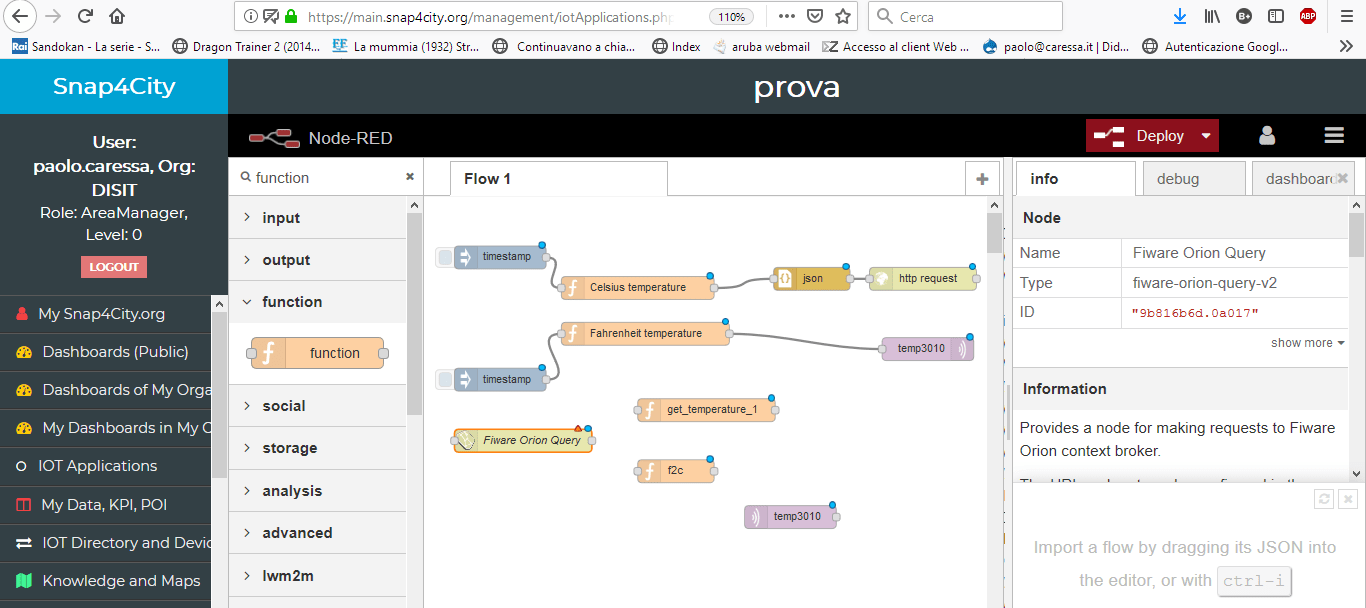Close the tip box at the sidebar bottom

[1348, 499]
